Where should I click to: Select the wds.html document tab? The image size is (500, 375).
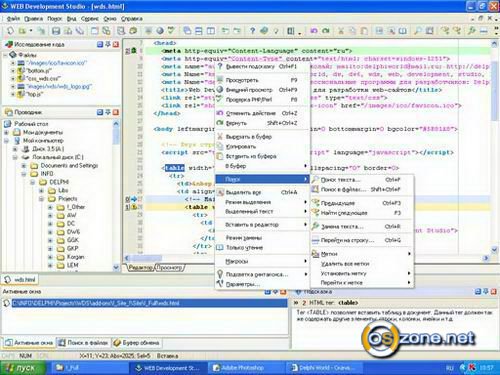pos(20,279)
